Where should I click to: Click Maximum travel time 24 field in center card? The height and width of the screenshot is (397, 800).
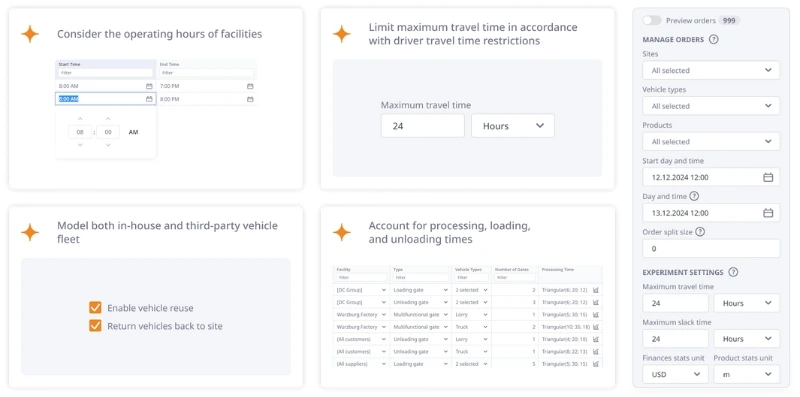[422, 126]
